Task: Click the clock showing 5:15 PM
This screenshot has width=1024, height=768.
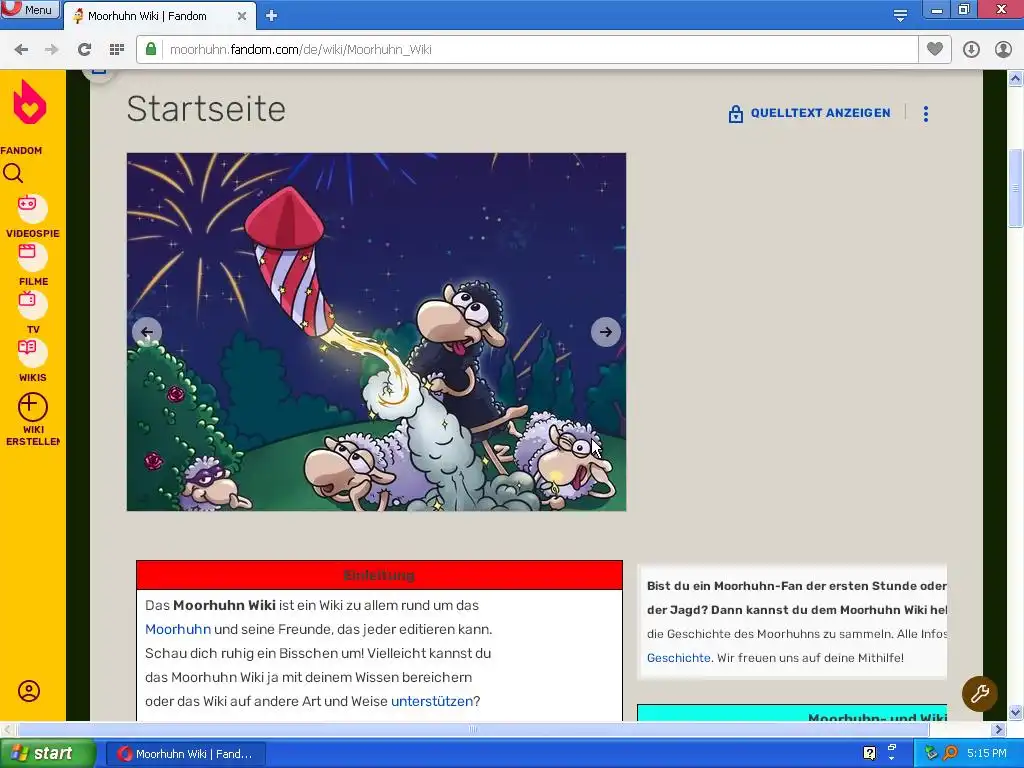Action: point(986,754)
